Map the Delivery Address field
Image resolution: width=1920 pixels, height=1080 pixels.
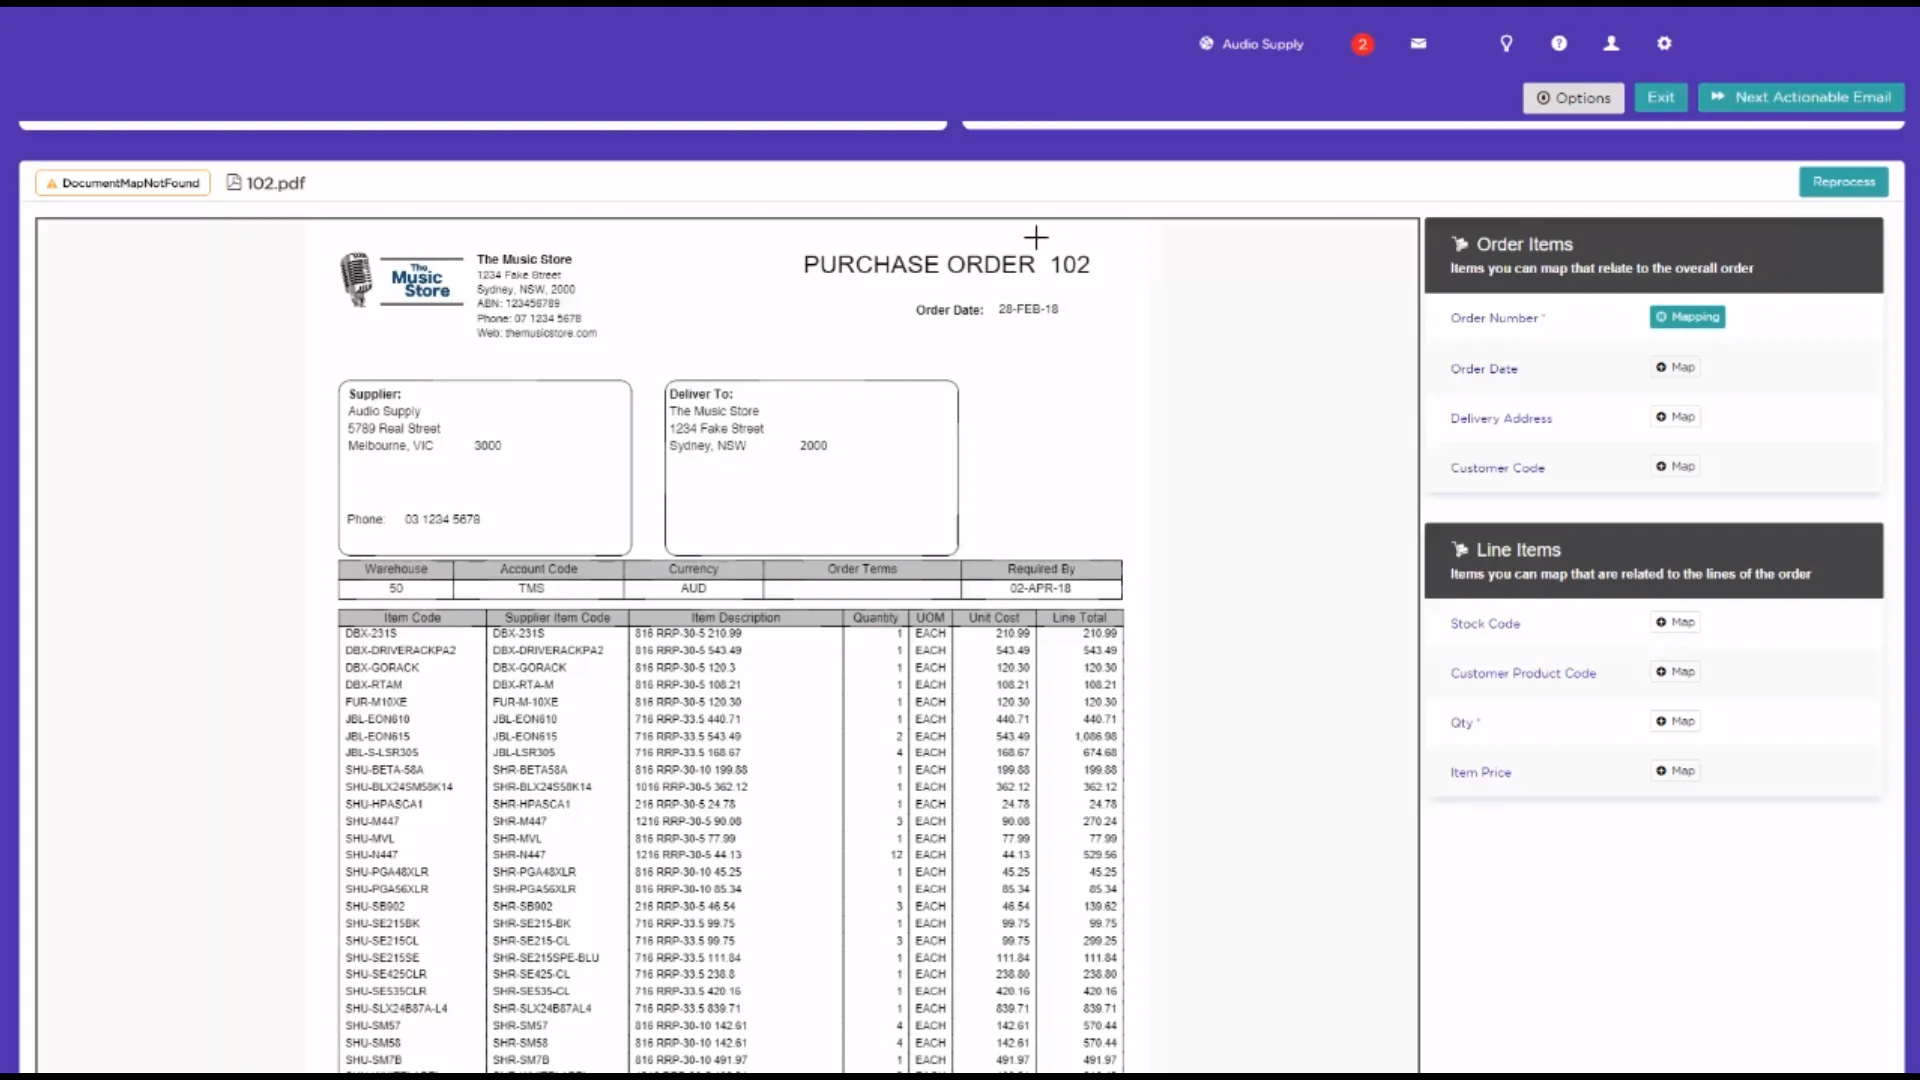1675,417
